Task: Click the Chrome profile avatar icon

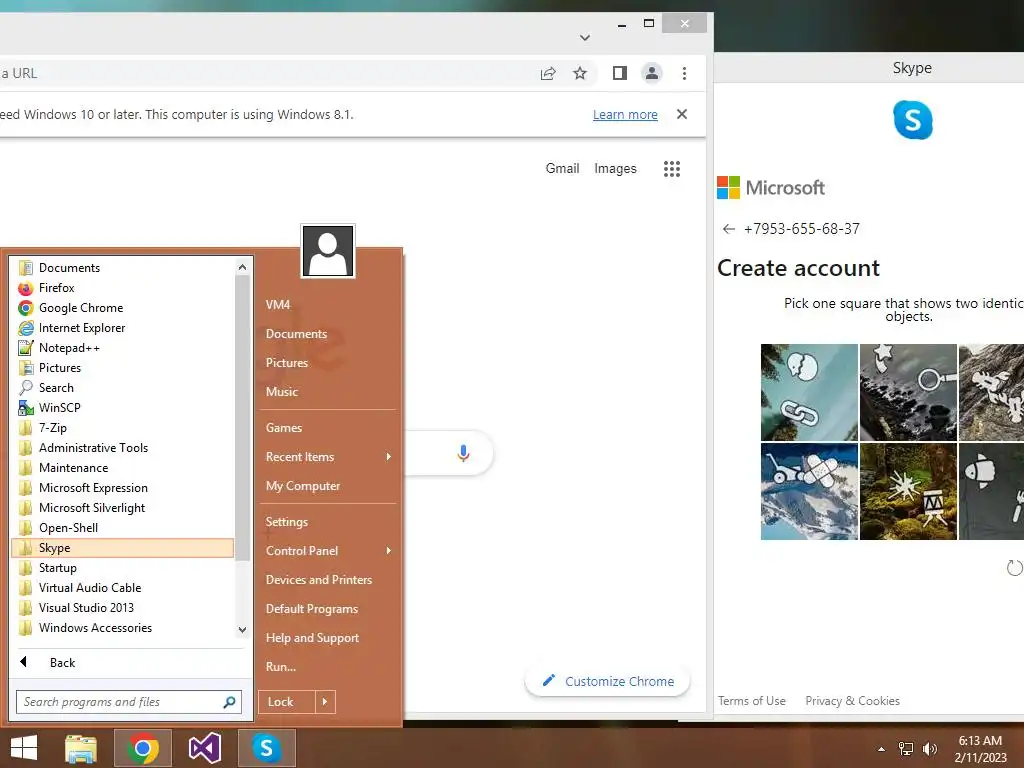Action: (x=652, y=73)
